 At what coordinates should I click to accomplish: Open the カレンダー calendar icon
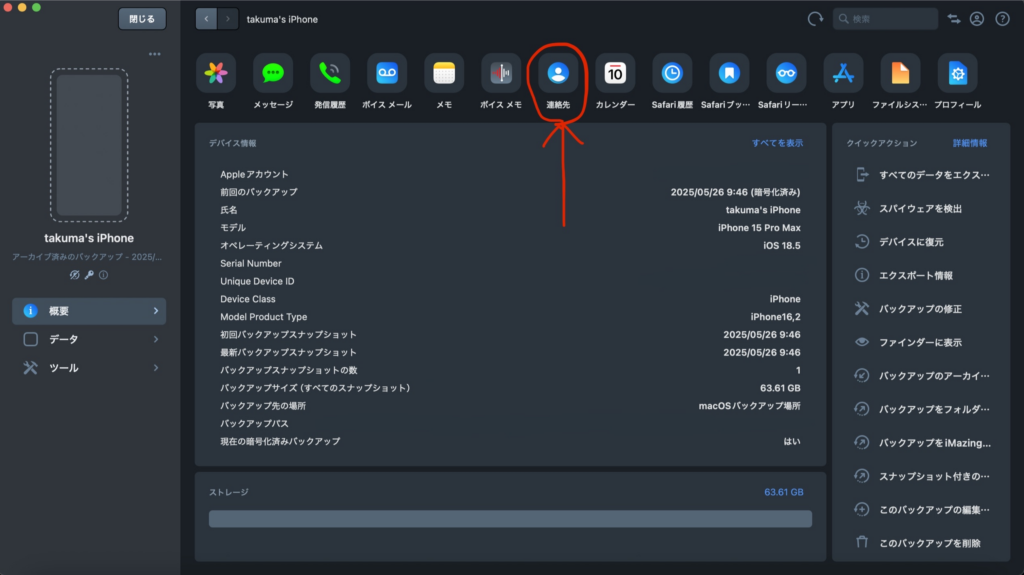[615, 73]
